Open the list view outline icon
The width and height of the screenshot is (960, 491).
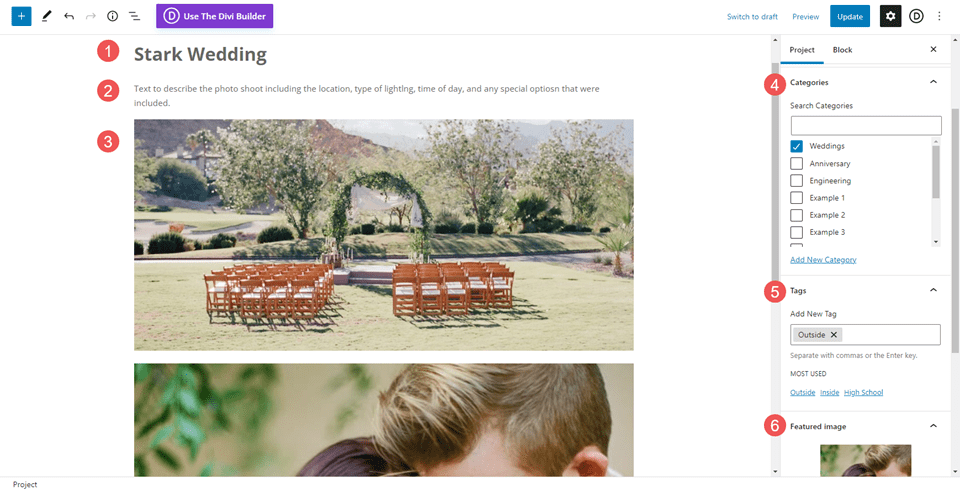(x=134, y=16)
